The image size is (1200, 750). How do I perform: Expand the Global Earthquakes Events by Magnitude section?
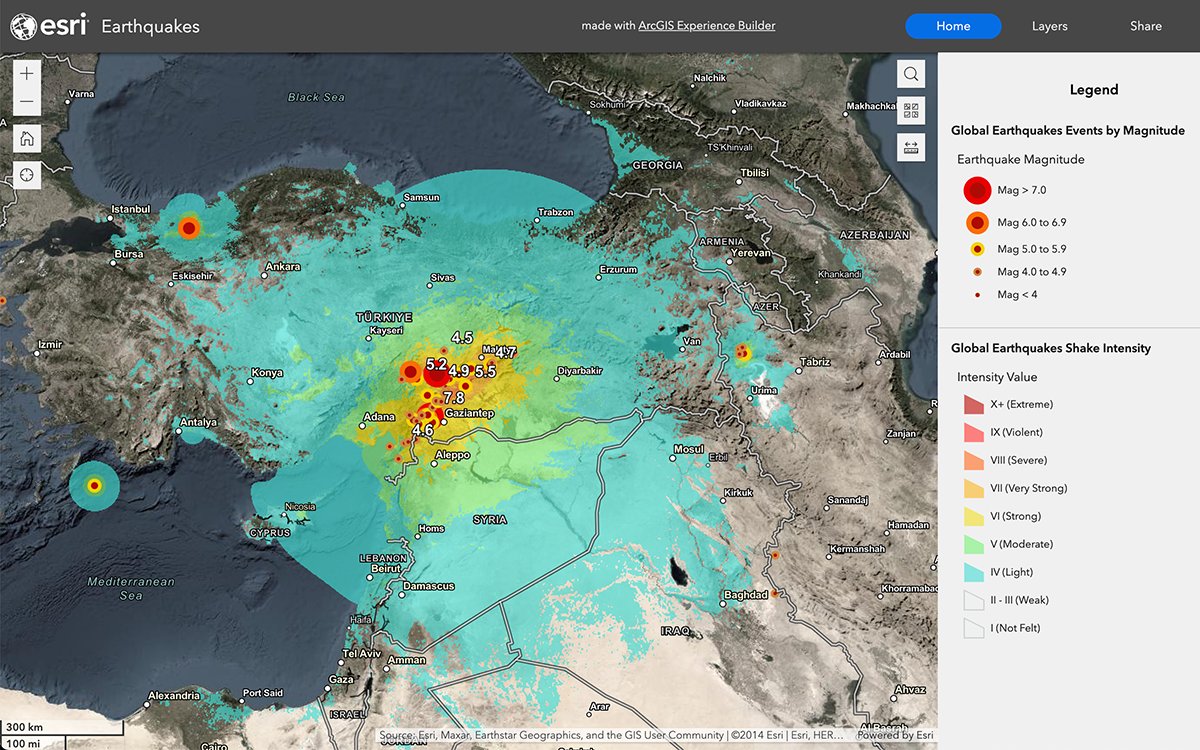coord(1068,130)
